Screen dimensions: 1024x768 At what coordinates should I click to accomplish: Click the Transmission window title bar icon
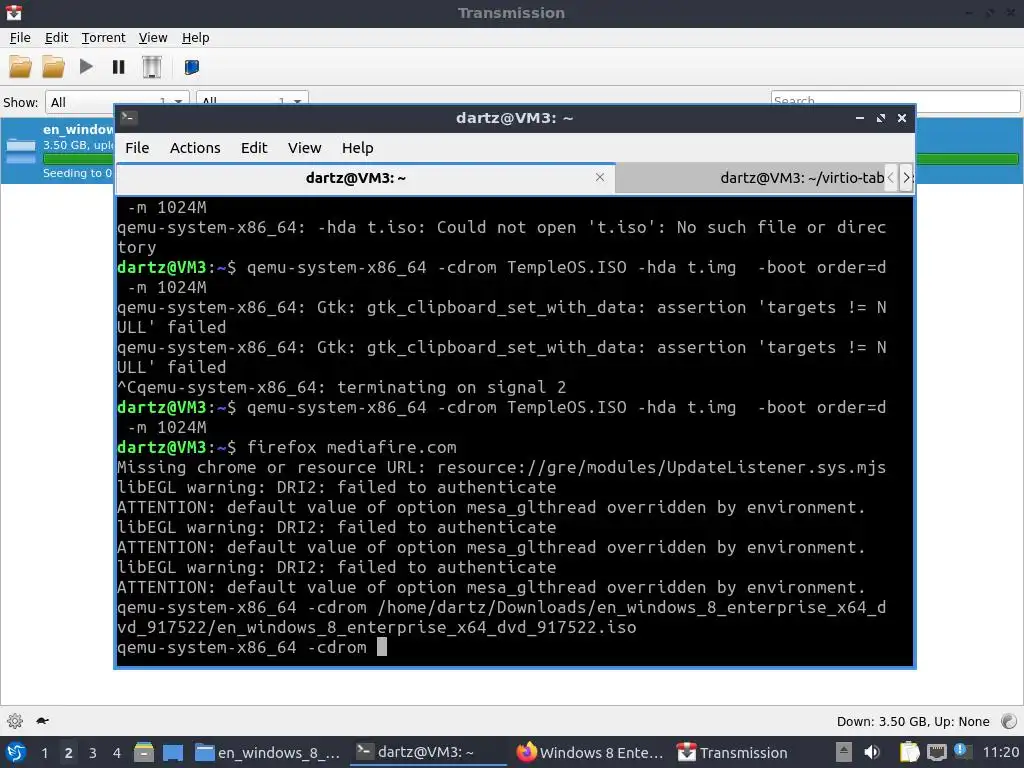(14, 12)
